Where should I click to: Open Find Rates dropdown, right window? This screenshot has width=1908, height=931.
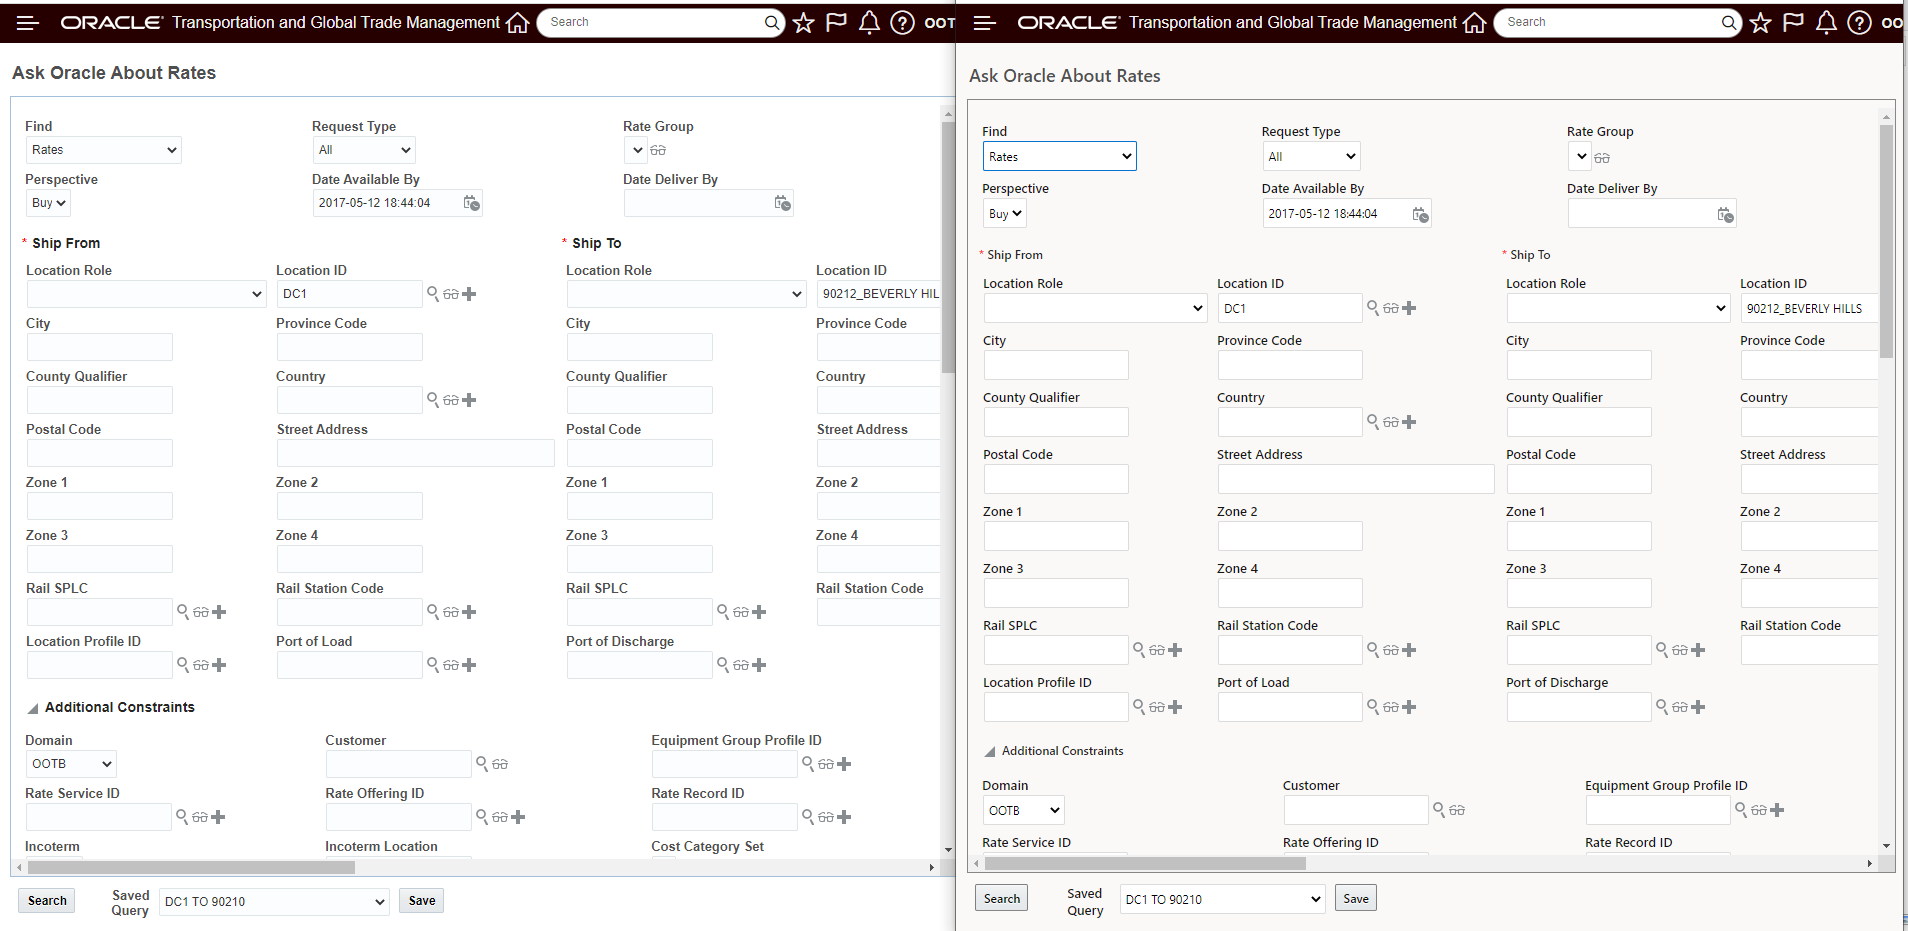1060,156
